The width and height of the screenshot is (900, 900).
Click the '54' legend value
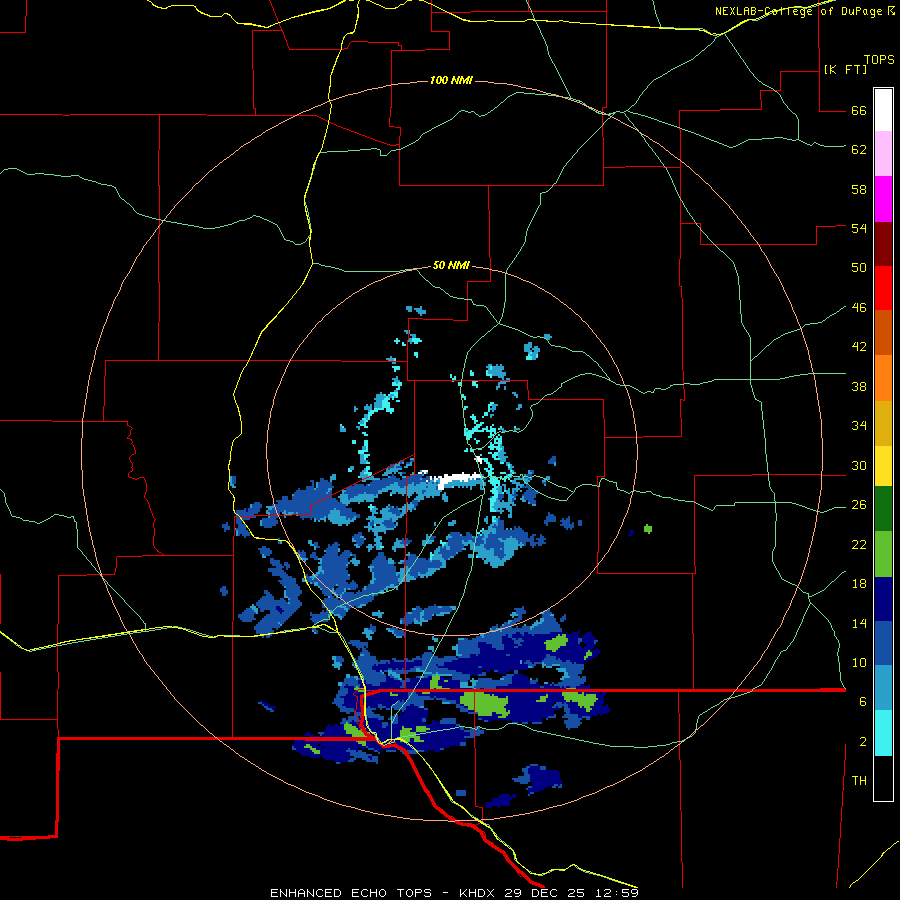pos(859,228)
